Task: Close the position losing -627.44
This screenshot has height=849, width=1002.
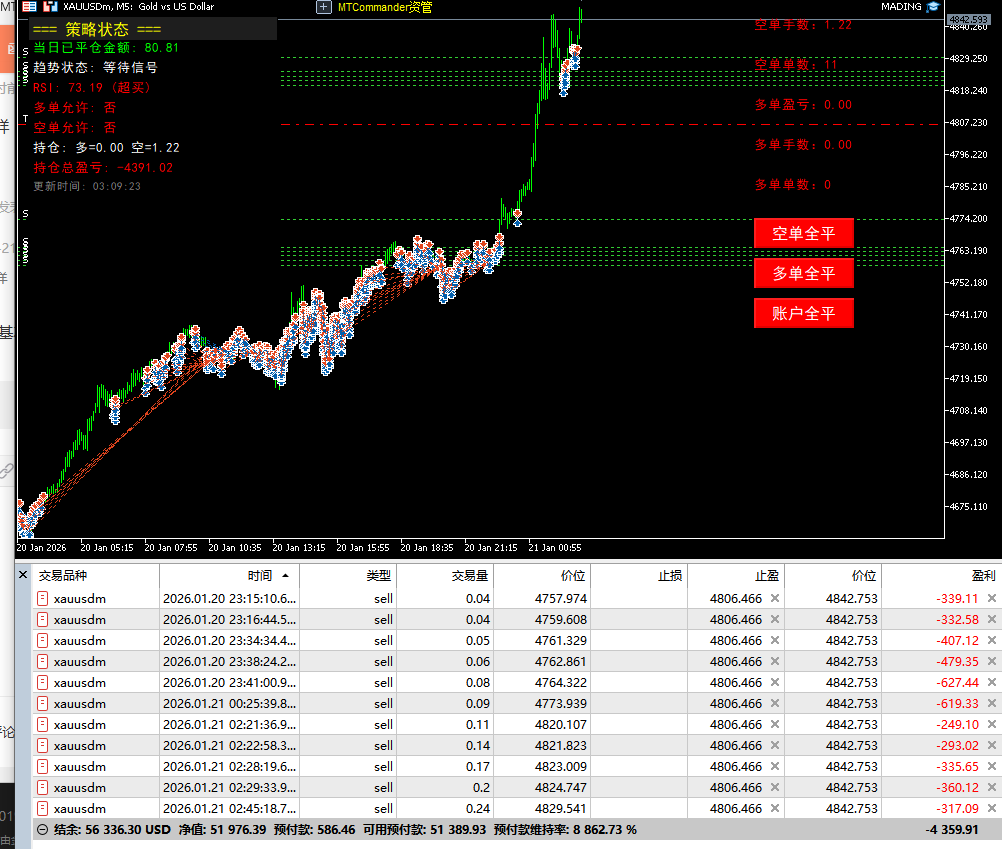Action: (x=992, y=682)
